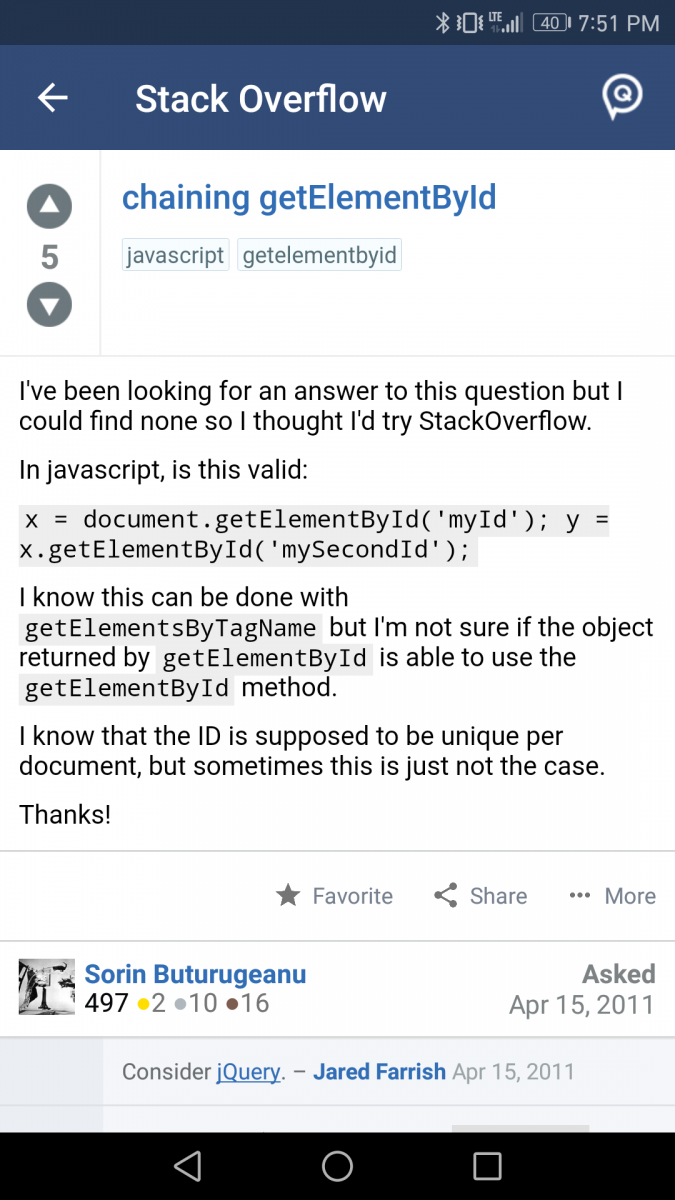Screen dimensions: 675x1200
Task: Tap the Favorite star icon
Action: (288, 896)
